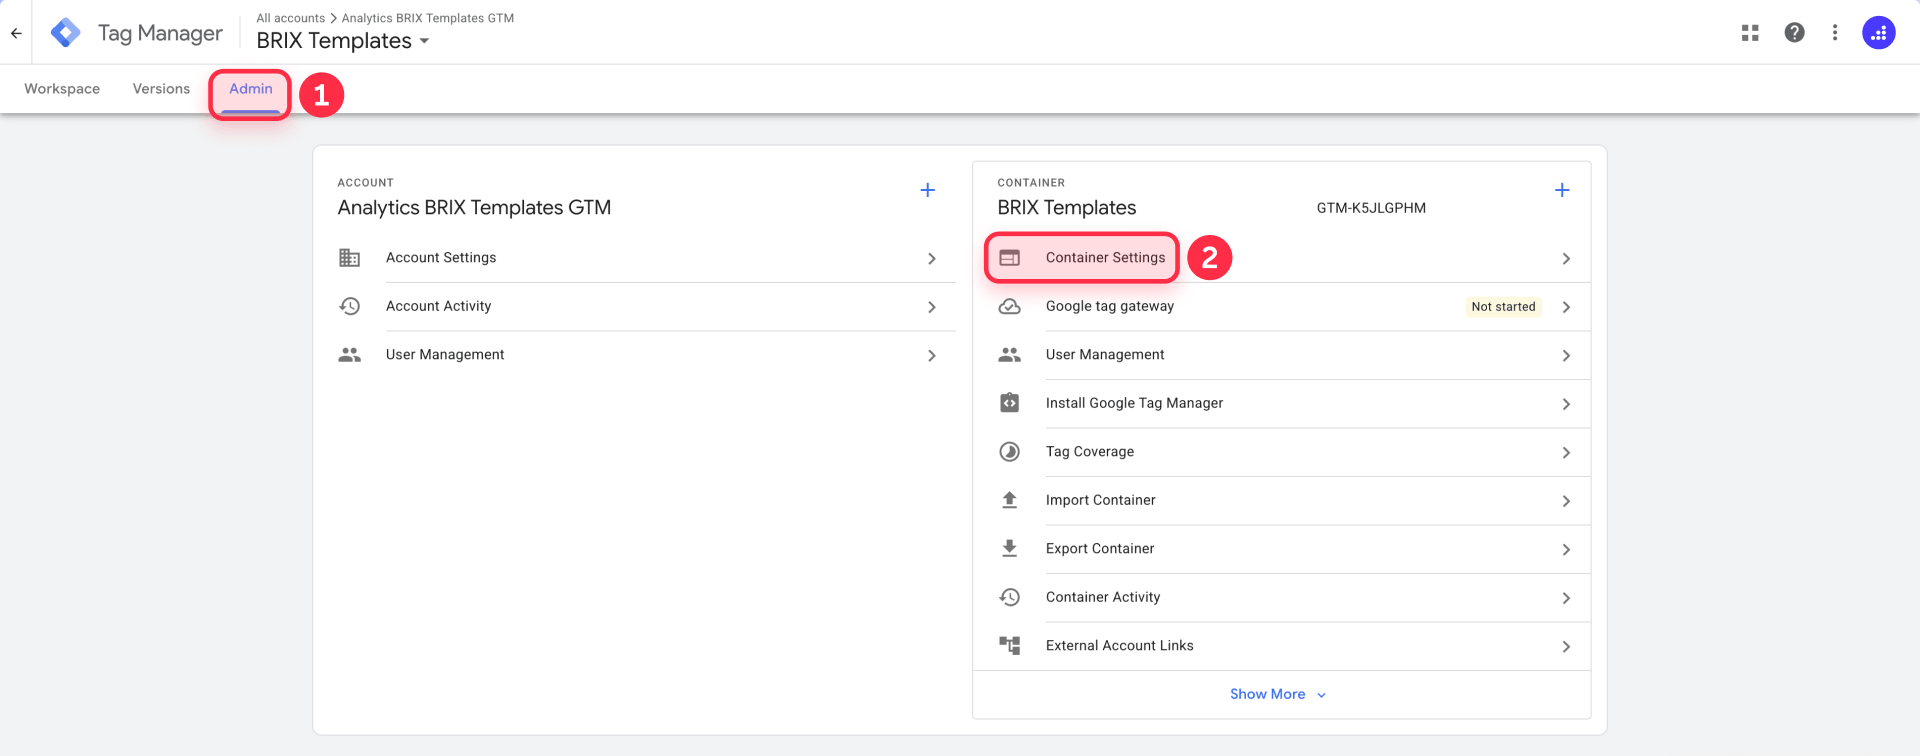Click chevron on External Account Links row
The image size is (1920, 756).
click(1566, 647)
